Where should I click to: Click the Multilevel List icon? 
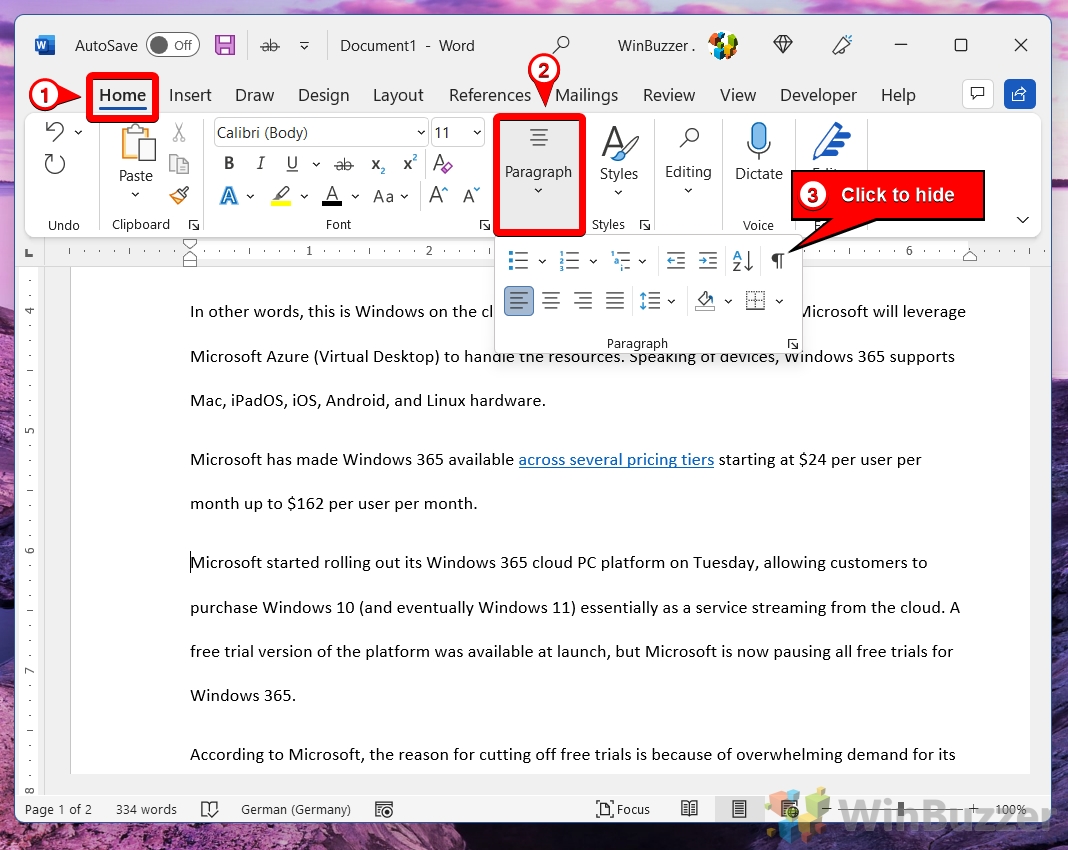point(621,261)
